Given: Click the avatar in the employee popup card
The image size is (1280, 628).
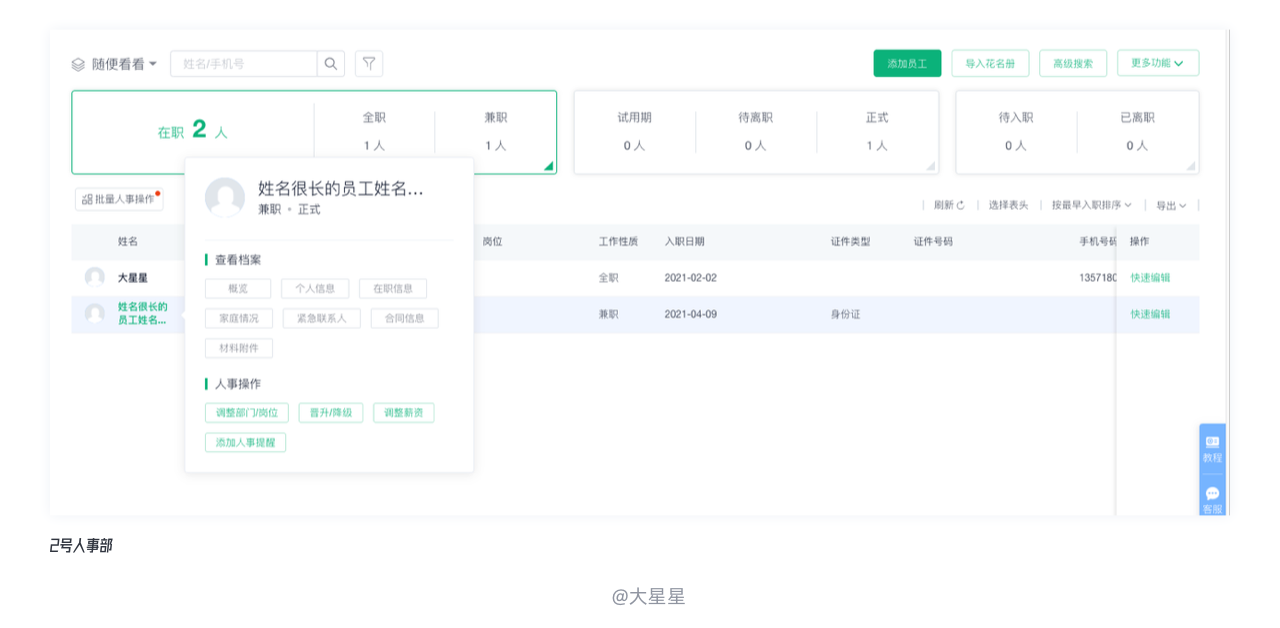Looking at the screenshot, I should (225, 198).
